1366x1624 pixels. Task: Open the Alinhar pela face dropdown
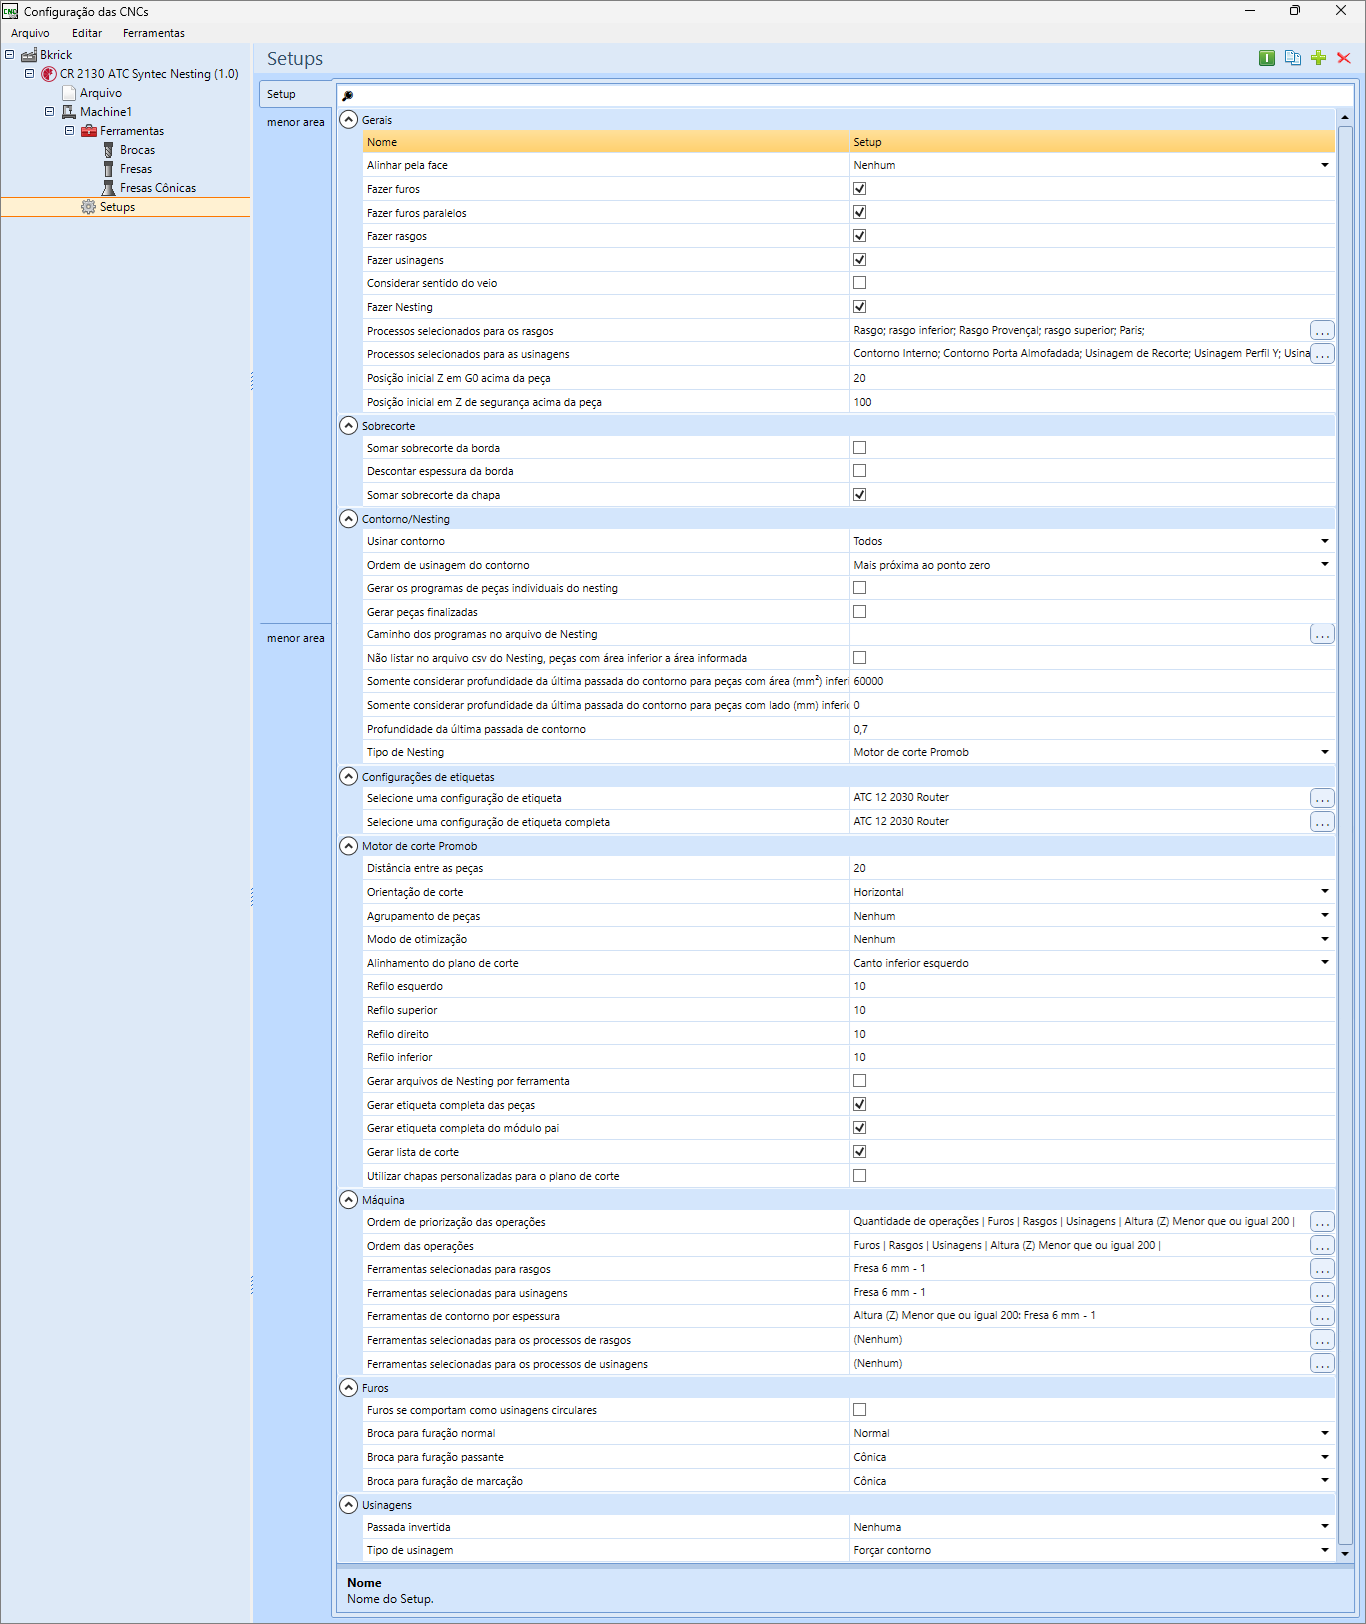pyautogui.click(x=1325, y=165)
